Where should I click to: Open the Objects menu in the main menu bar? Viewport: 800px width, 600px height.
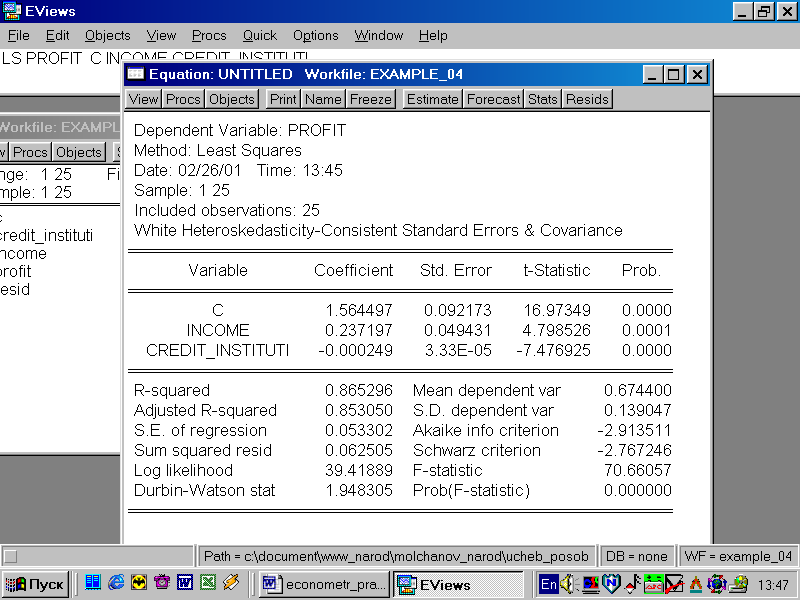click(108, 36)
